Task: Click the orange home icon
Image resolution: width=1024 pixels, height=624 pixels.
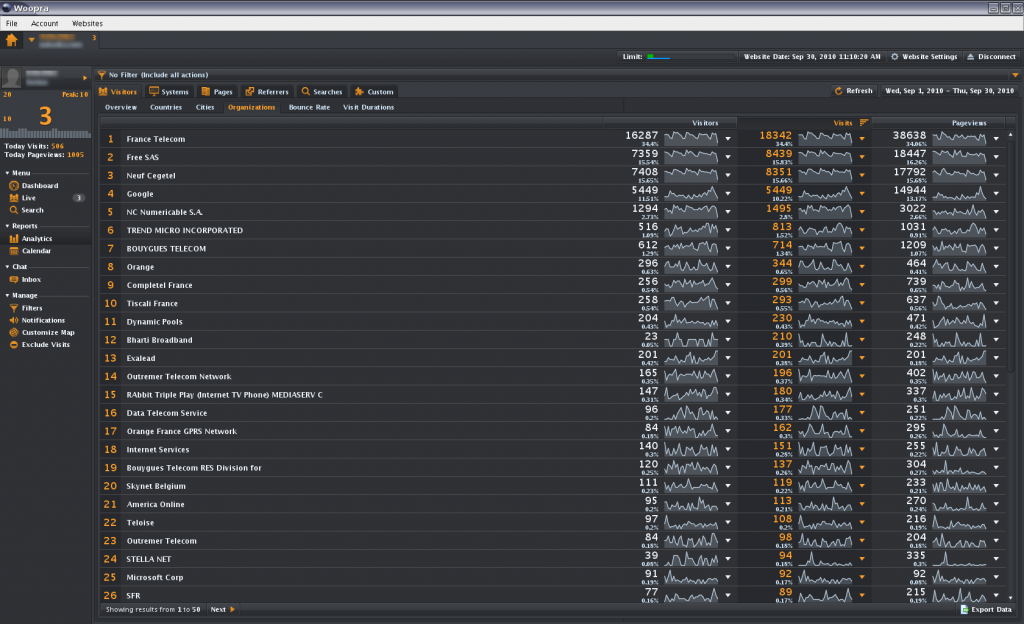Action: point(12,40)
